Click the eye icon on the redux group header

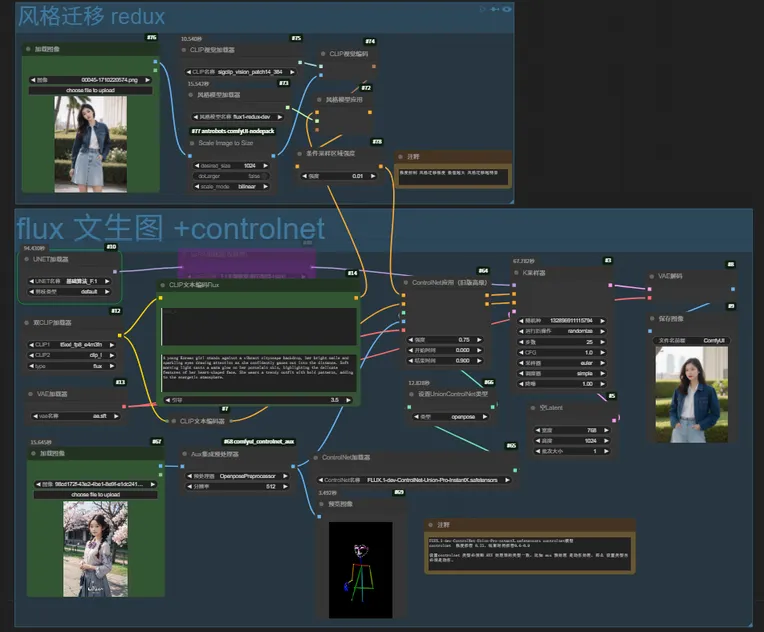[x=507, y=9]
